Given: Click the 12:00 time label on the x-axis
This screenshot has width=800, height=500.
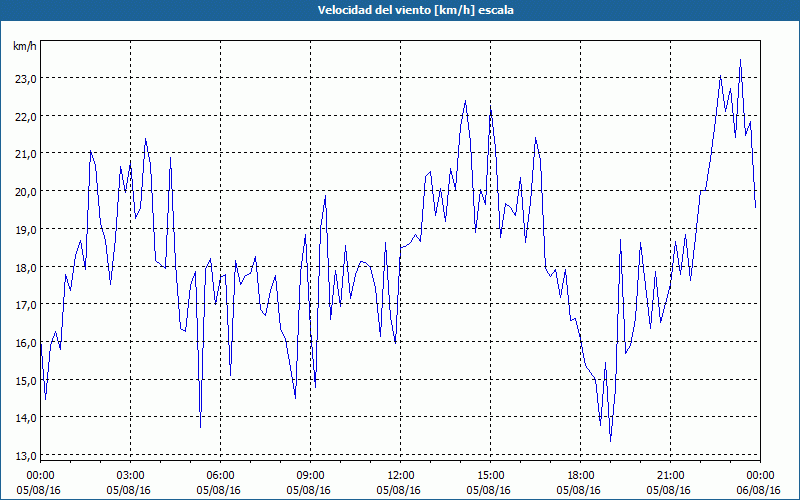Looking at the screenshot, I should click(401, 476).
